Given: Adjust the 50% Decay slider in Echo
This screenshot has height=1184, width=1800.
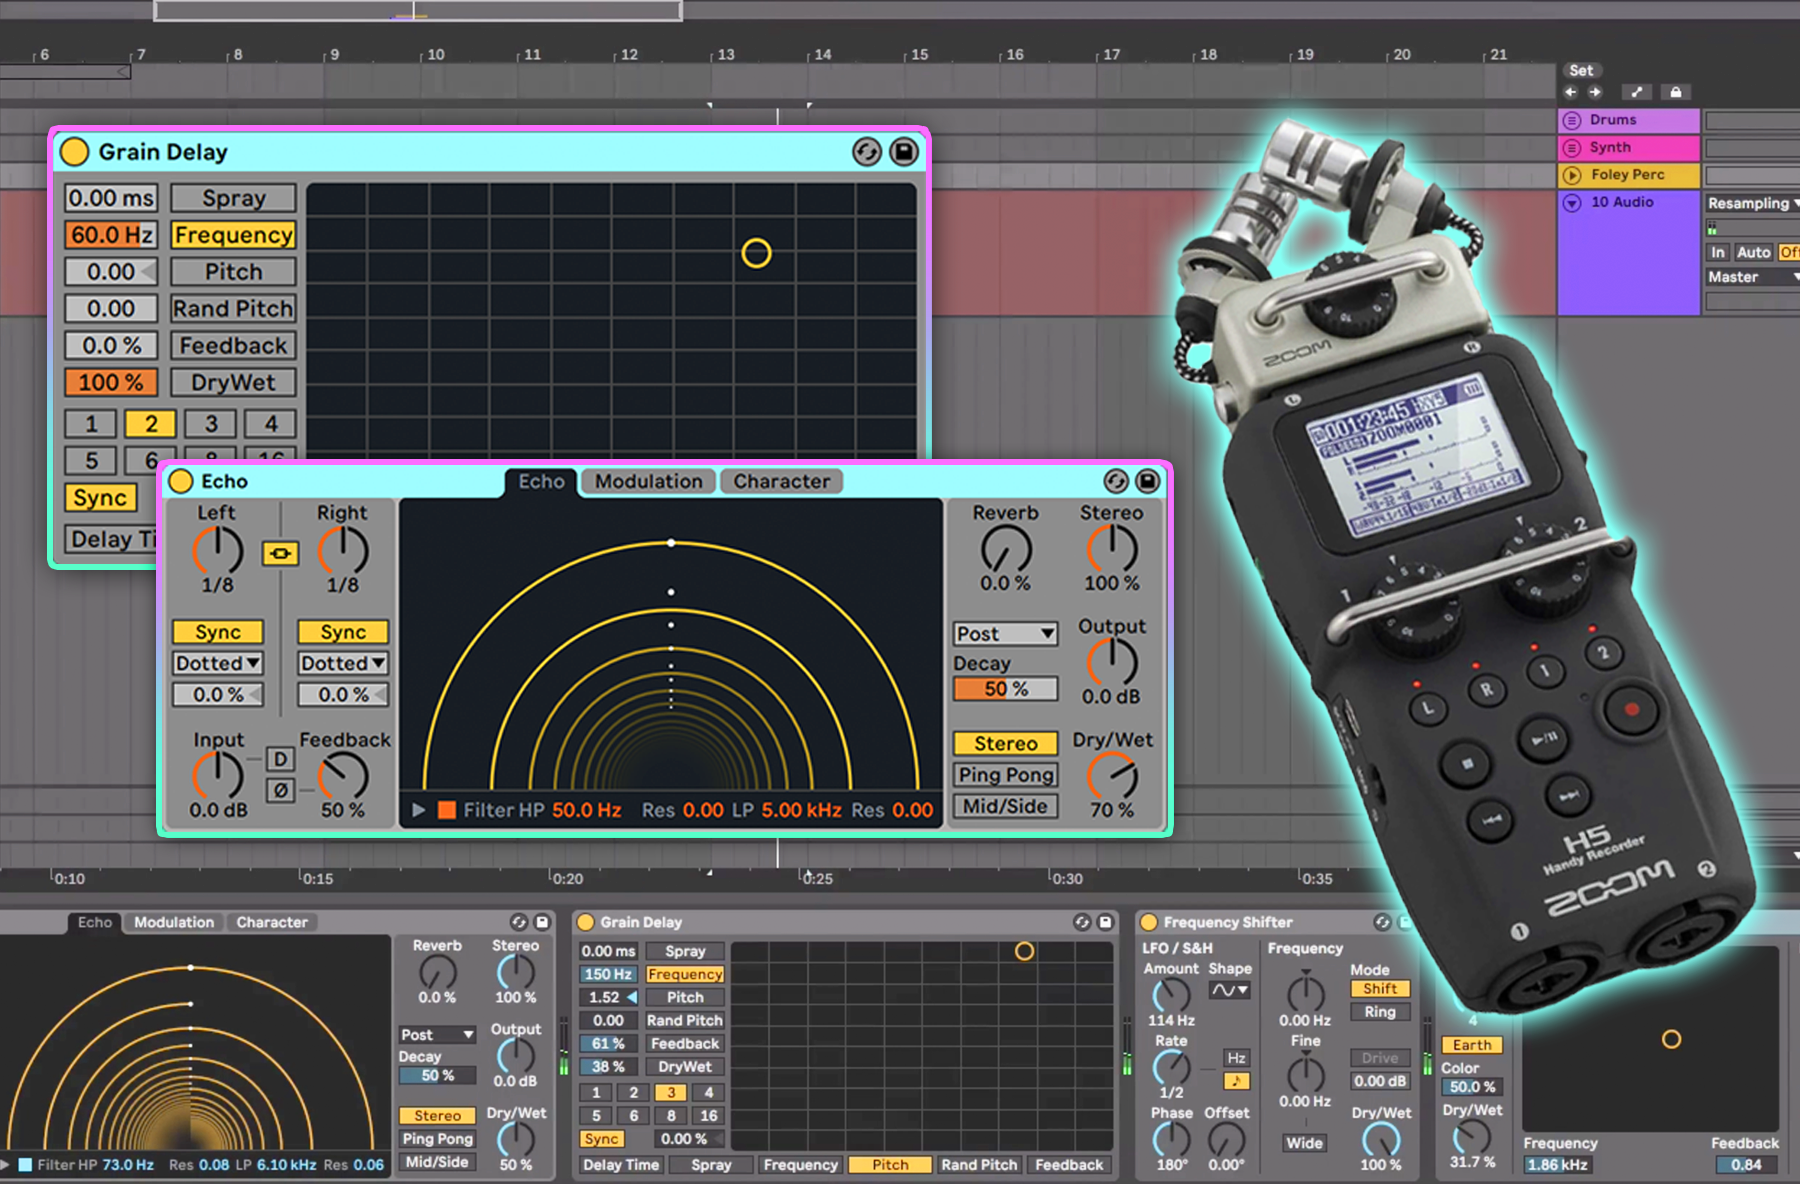Looking at the screenshot, I should [x=1005, y=688].
